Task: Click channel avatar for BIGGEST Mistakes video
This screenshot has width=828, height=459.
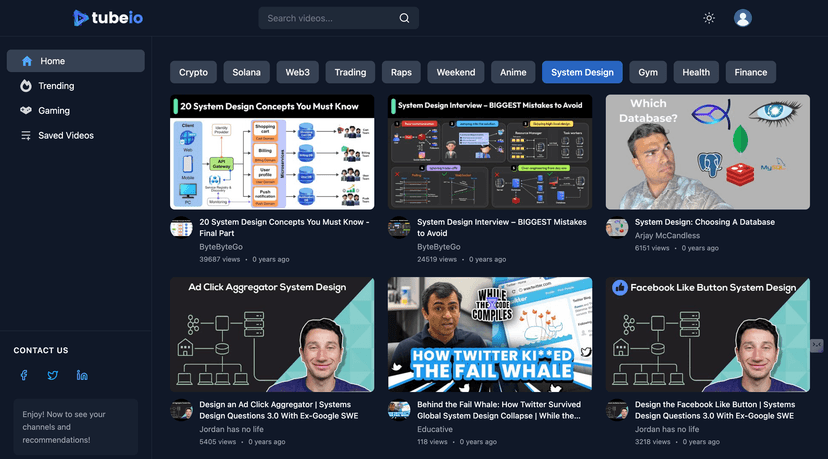Action: pos(399,228)
